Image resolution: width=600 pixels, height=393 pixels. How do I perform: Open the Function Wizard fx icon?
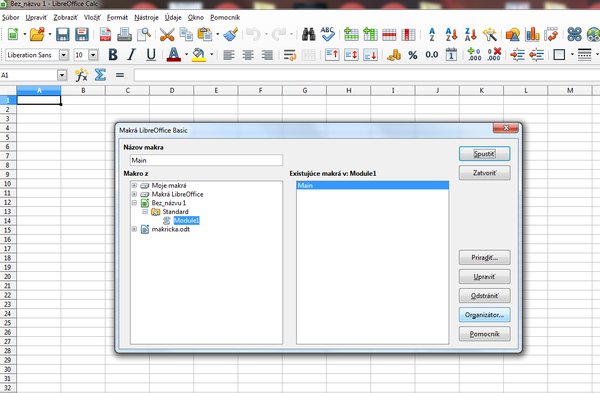coord(81,75)
